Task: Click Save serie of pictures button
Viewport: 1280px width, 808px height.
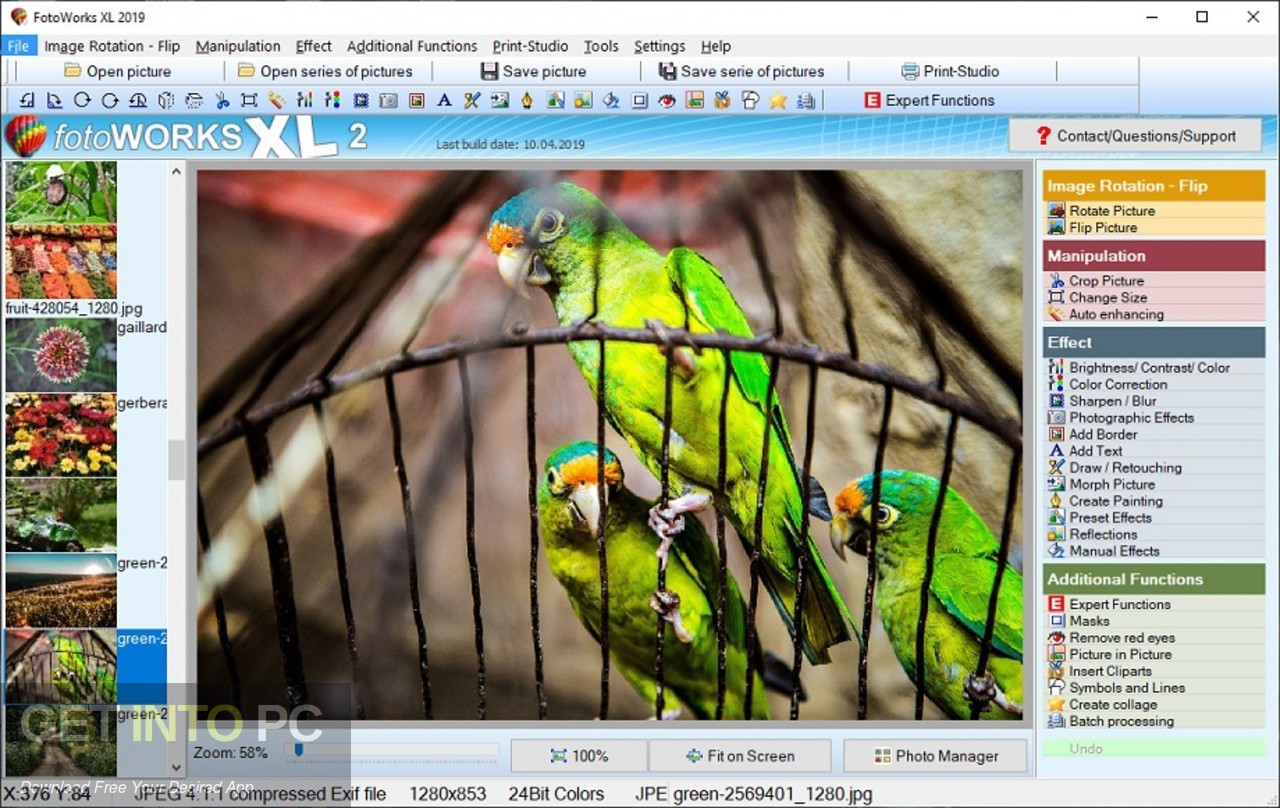Action: coord(741,71)
